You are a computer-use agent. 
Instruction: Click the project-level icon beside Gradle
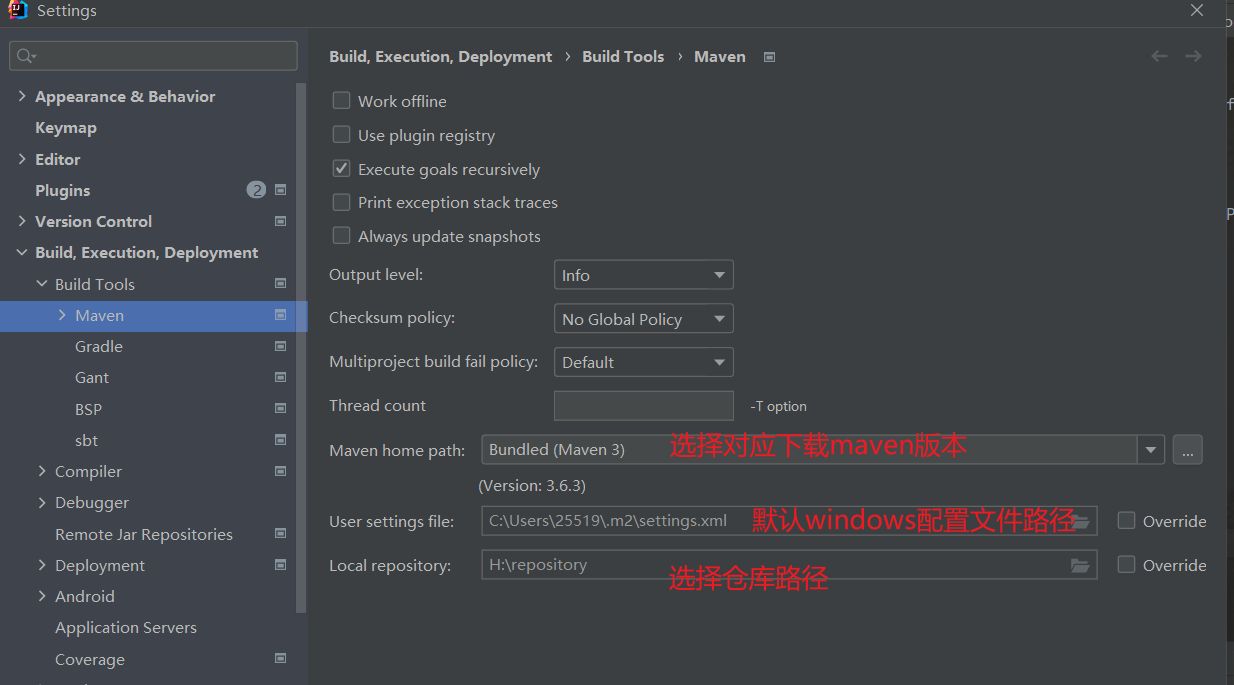tap(280, 346)
